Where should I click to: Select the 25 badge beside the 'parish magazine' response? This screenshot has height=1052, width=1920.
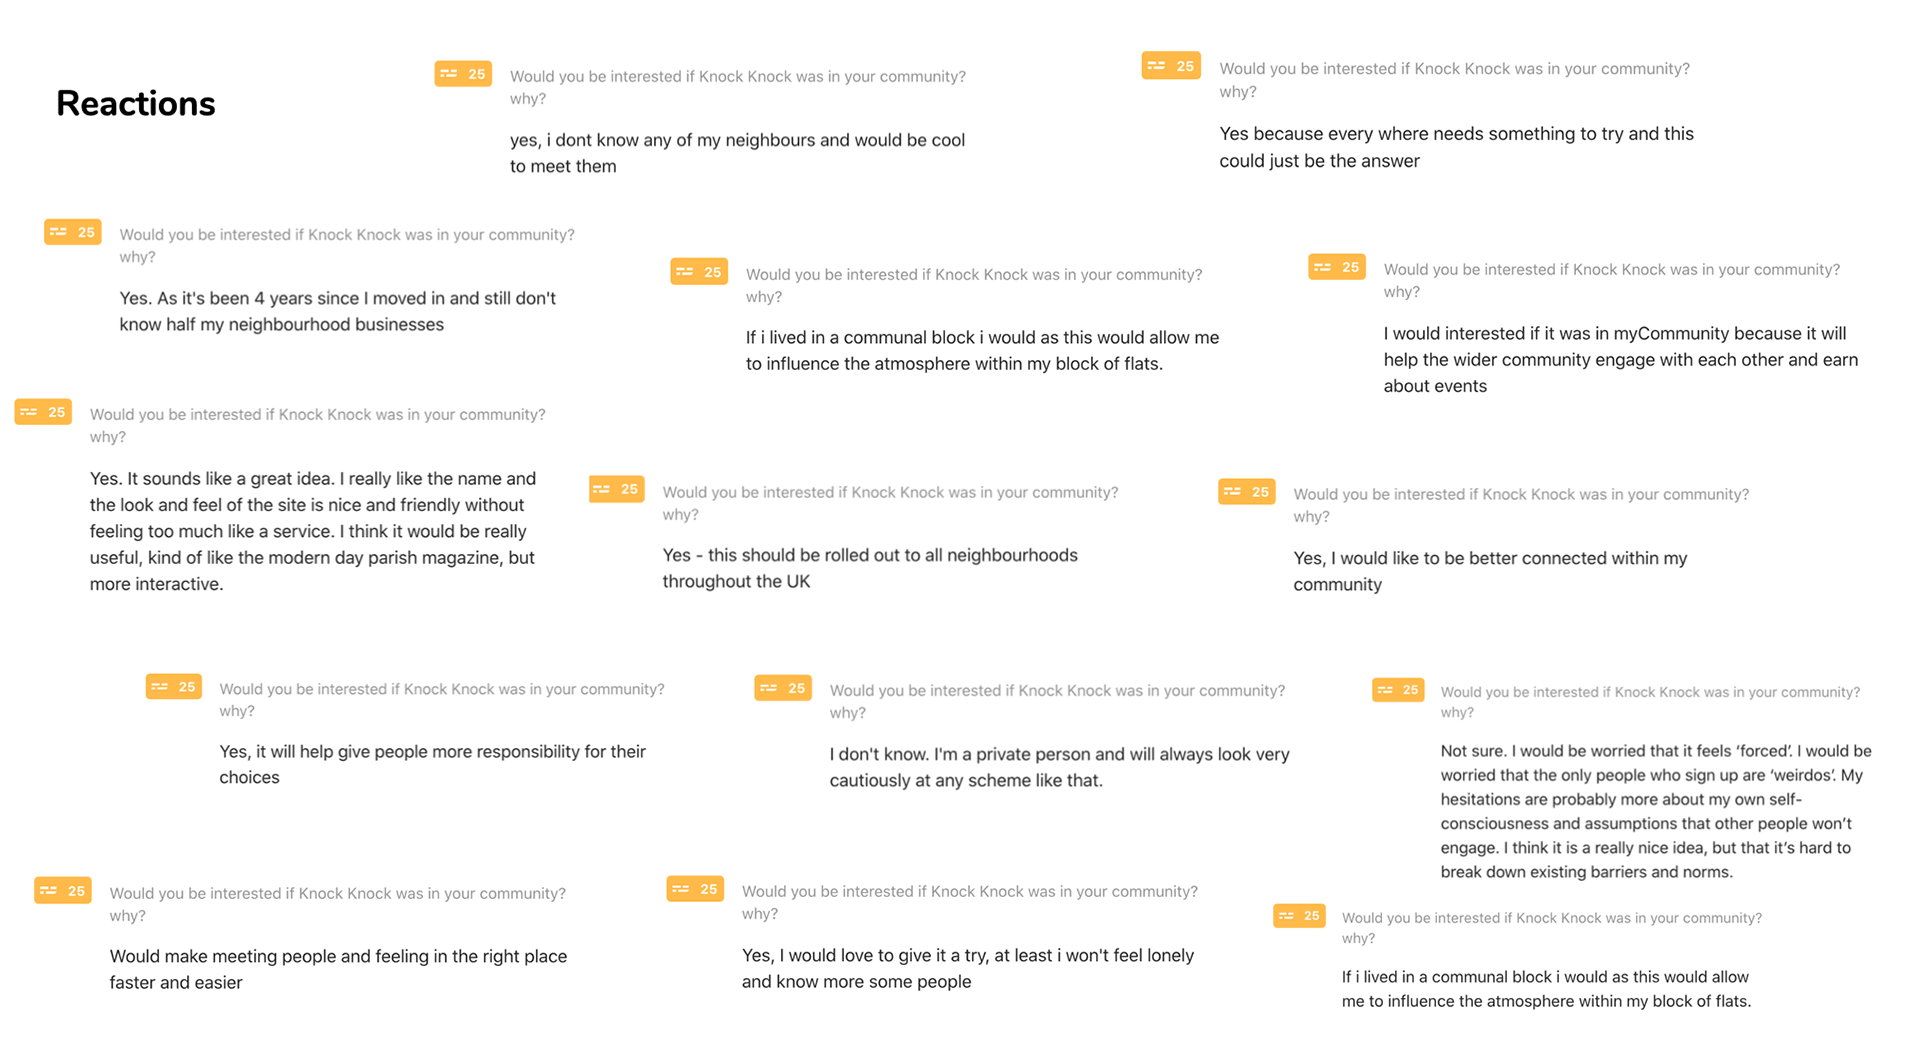[x=43, y=412]
